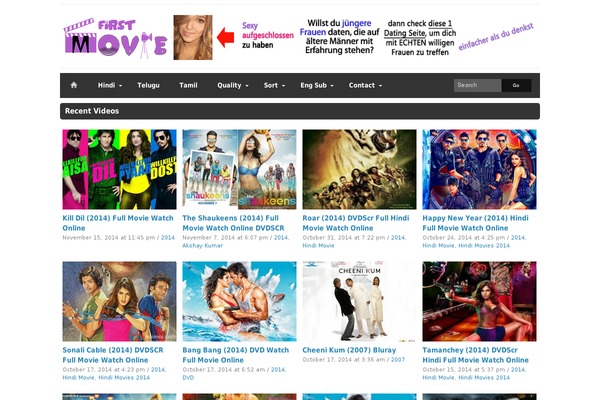Screen dimensions: 600x400
Task: Open Kill Dil (2014) Full Movie link
Action: coord(118,223)
